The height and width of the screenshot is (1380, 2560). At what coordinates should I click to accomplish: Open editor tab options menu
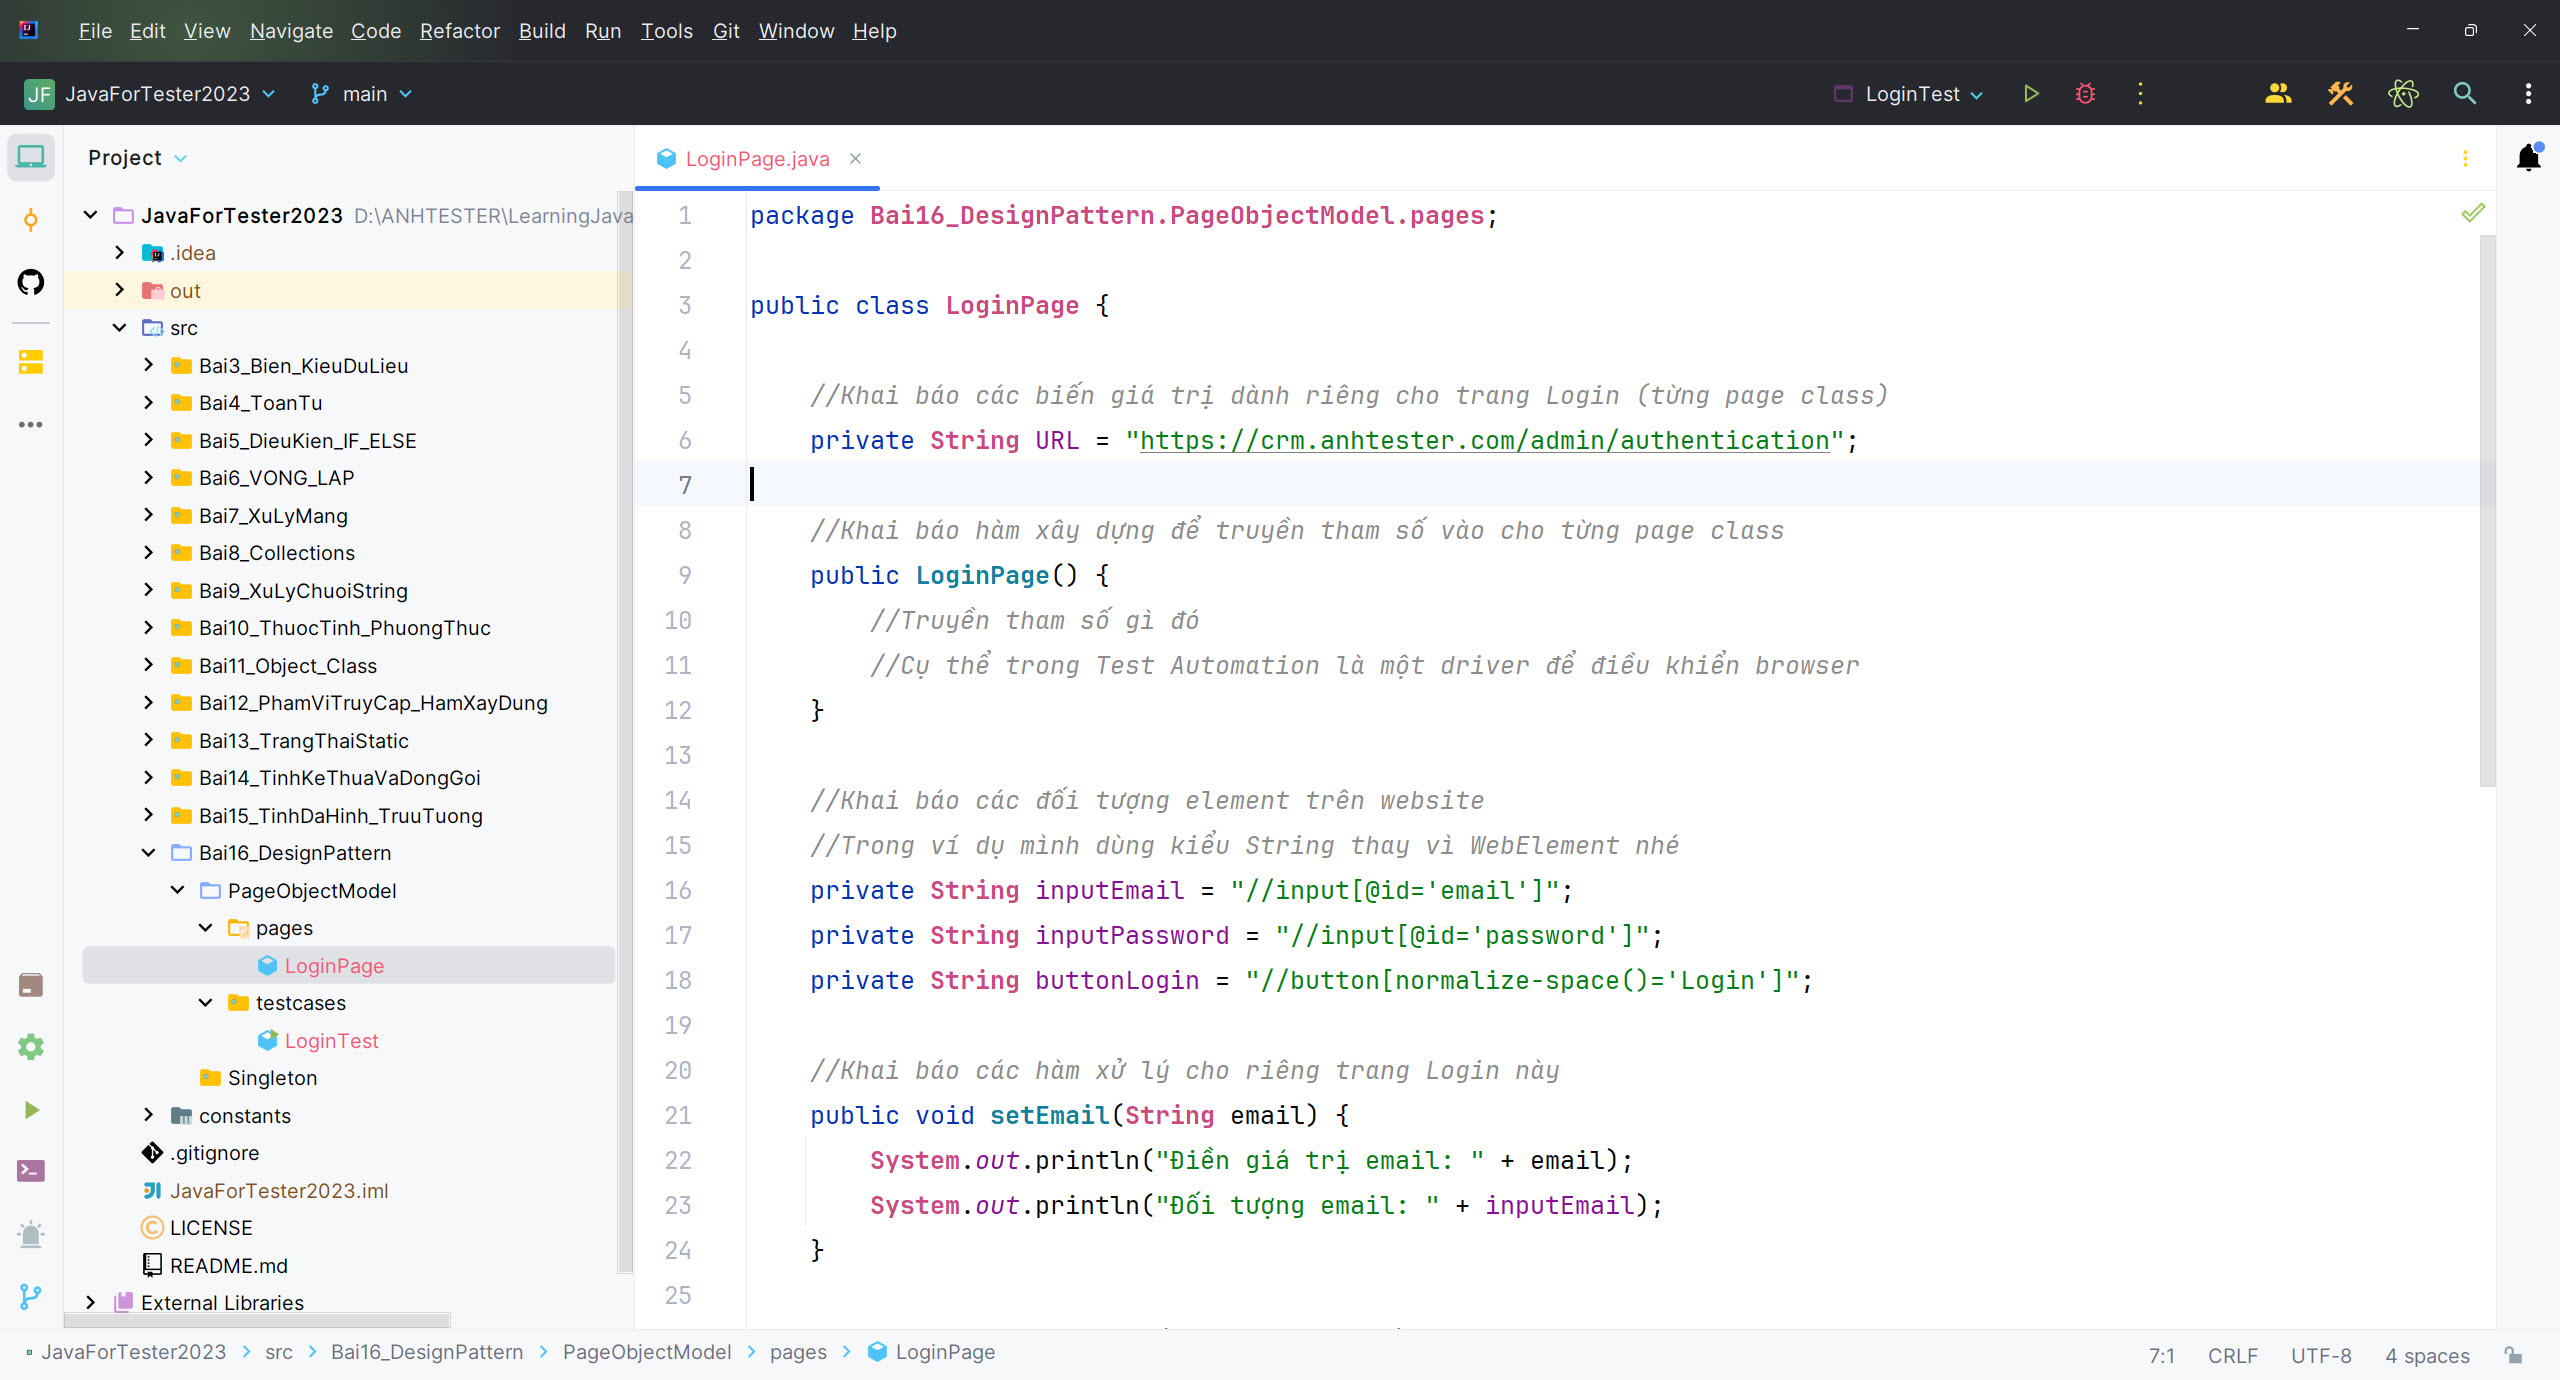click(2465, 159)
